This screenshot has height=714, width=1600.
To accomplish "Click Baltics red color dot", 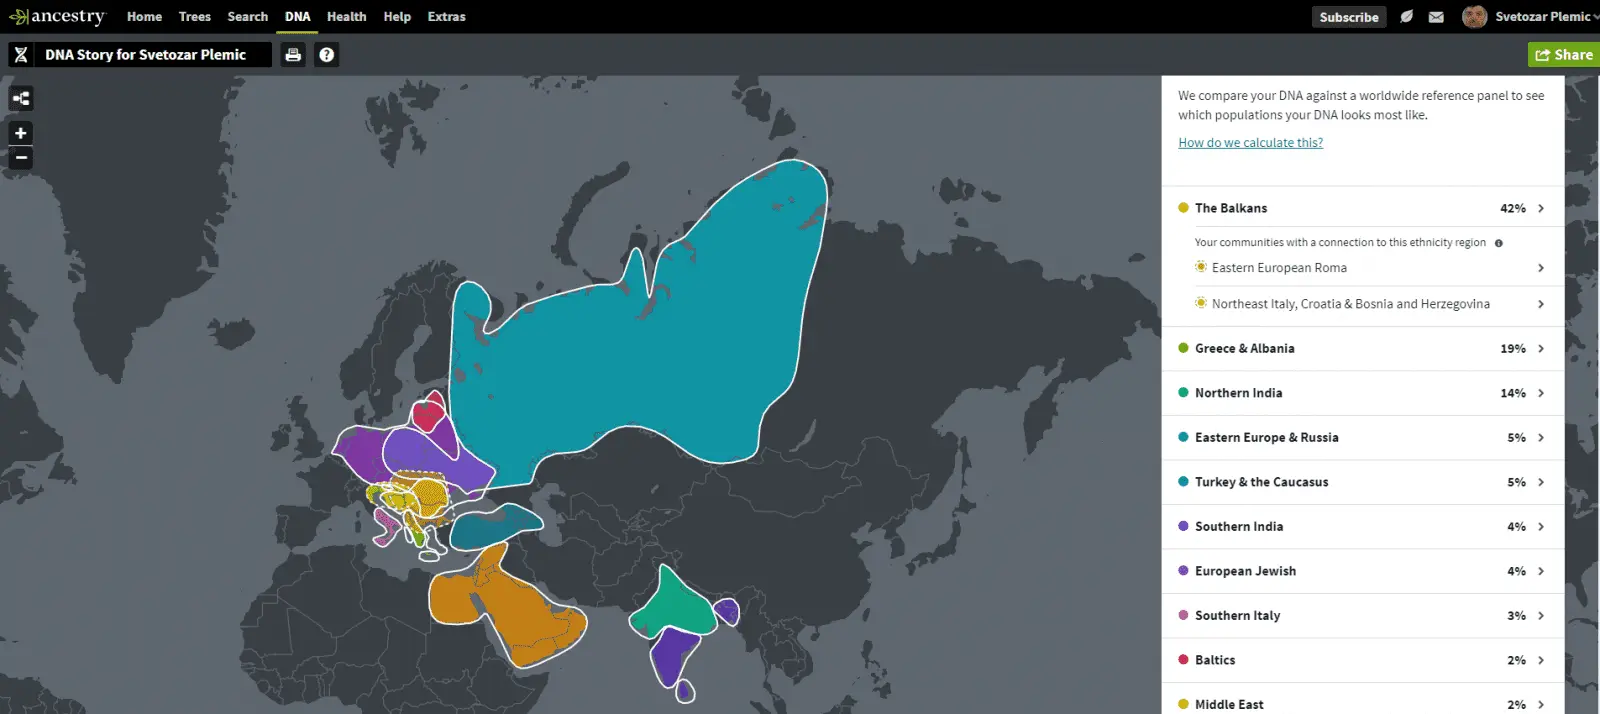I will point(1183,659).
